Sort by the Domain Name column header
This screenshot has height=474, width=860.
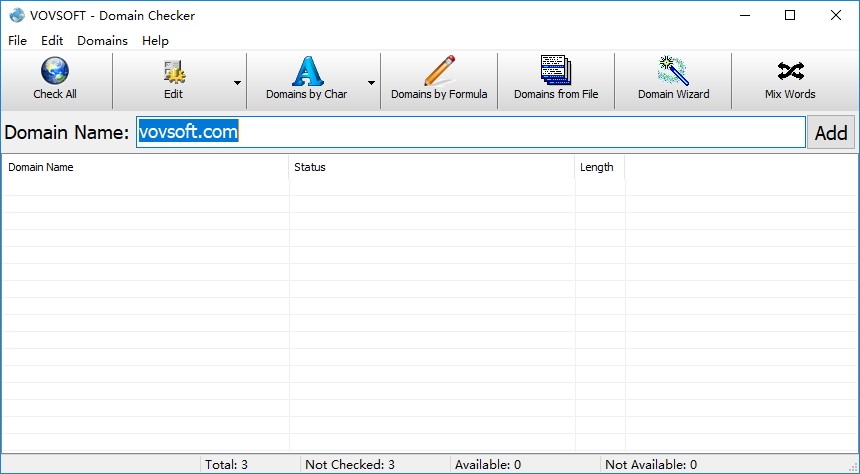(145, 167)
